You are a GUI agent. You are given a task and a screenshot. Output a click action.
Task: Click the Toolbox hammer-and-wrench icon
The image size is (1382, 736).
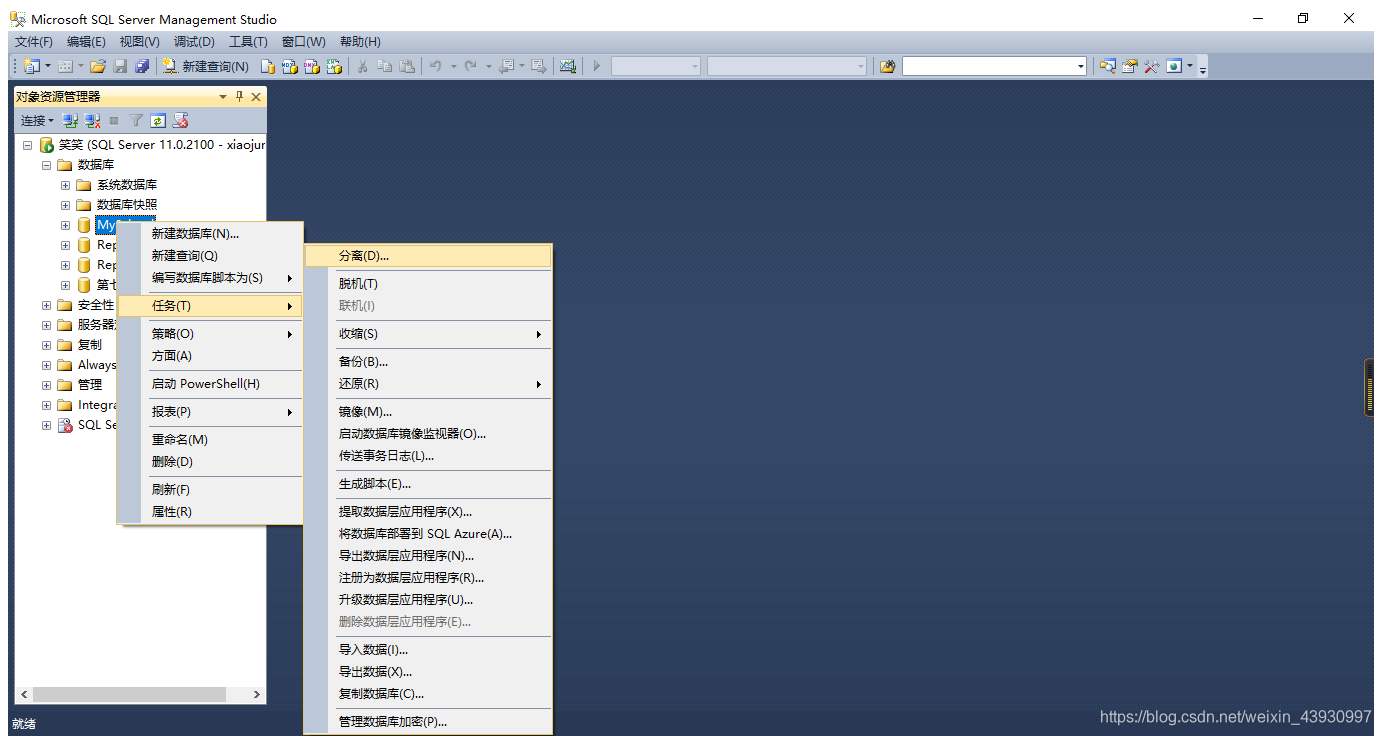1152,66
